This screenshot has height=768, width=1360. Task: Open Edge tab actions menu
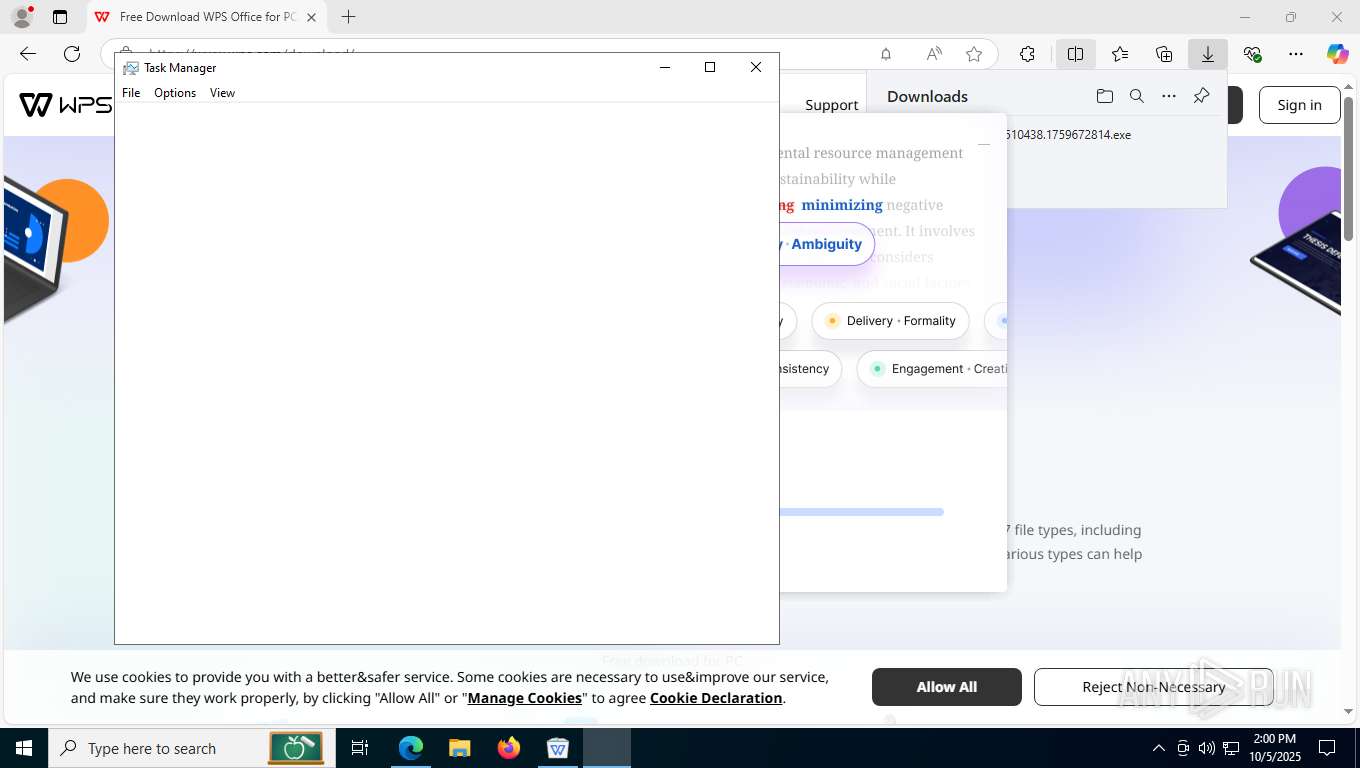(60, 17)
